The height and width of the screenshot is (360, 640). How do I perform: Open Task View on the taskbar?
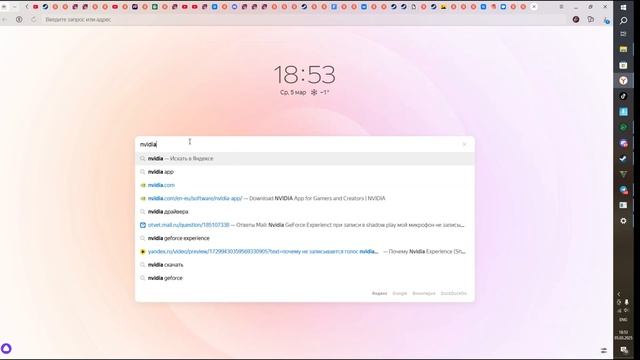(x=623, y=34)
